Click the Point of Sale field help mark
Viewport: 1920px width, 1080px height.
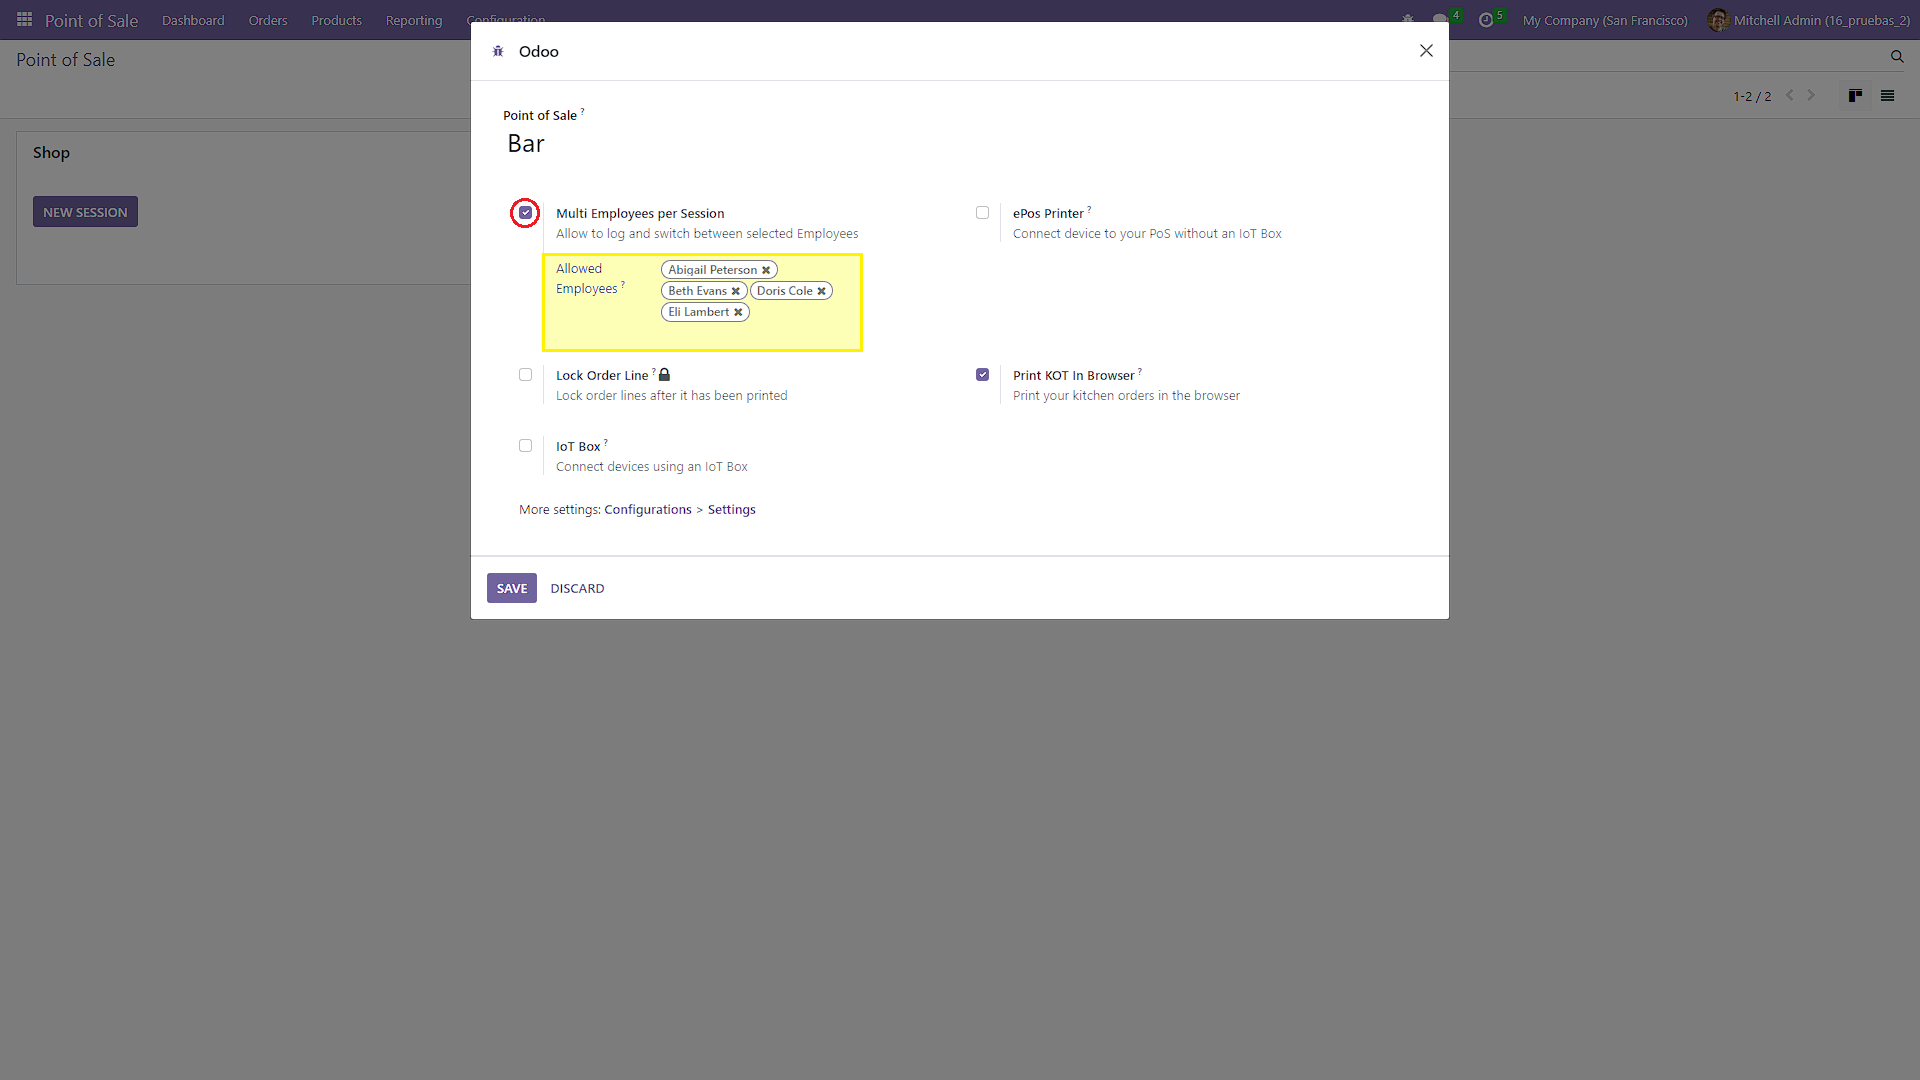[583, 111]
